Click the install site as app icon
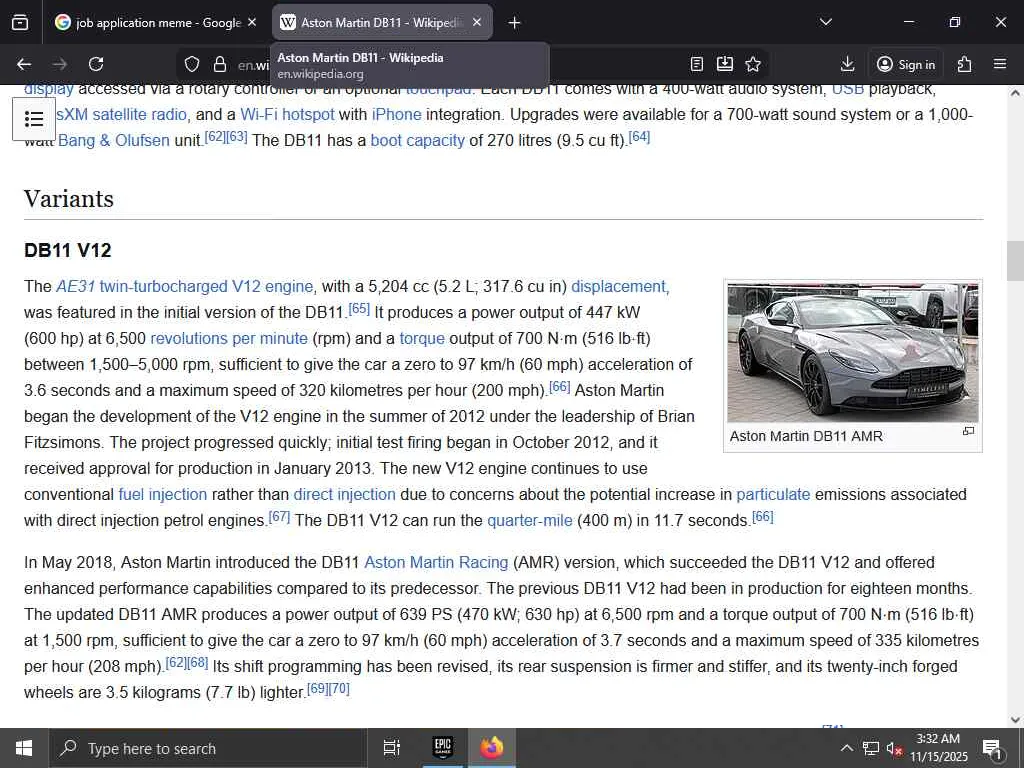The image size is (1024, 768). pos(725,64)
